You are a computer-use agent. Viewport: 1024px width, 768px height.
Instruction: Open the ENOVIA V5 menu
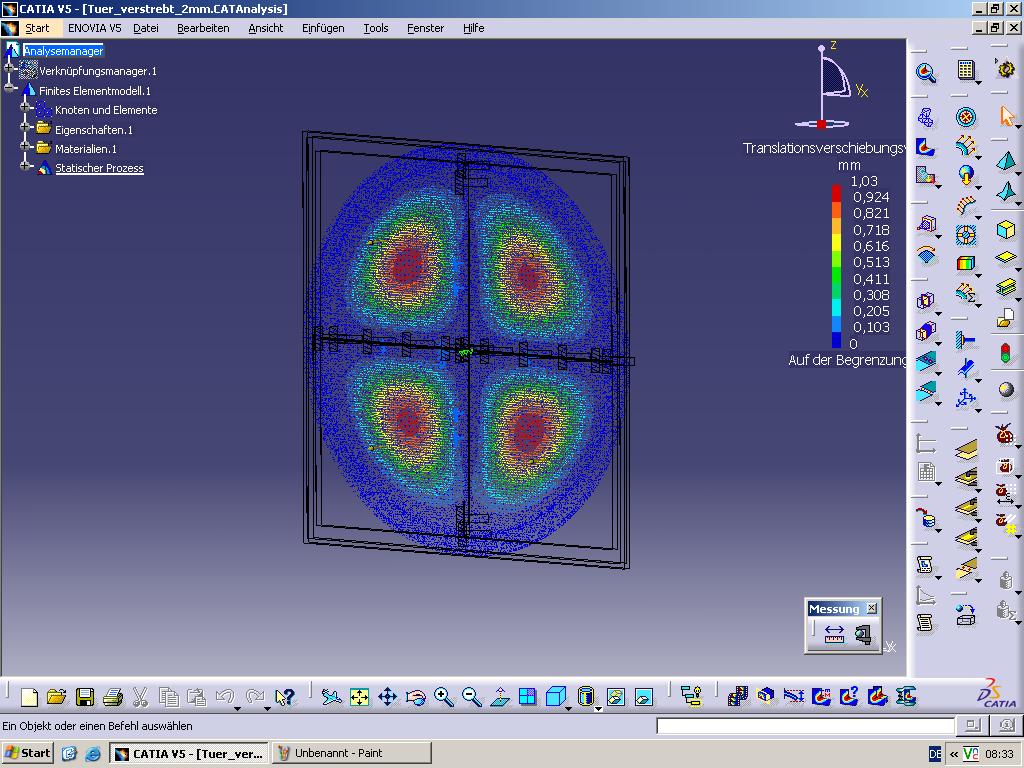pyautogui.click(x=95, y=28)
